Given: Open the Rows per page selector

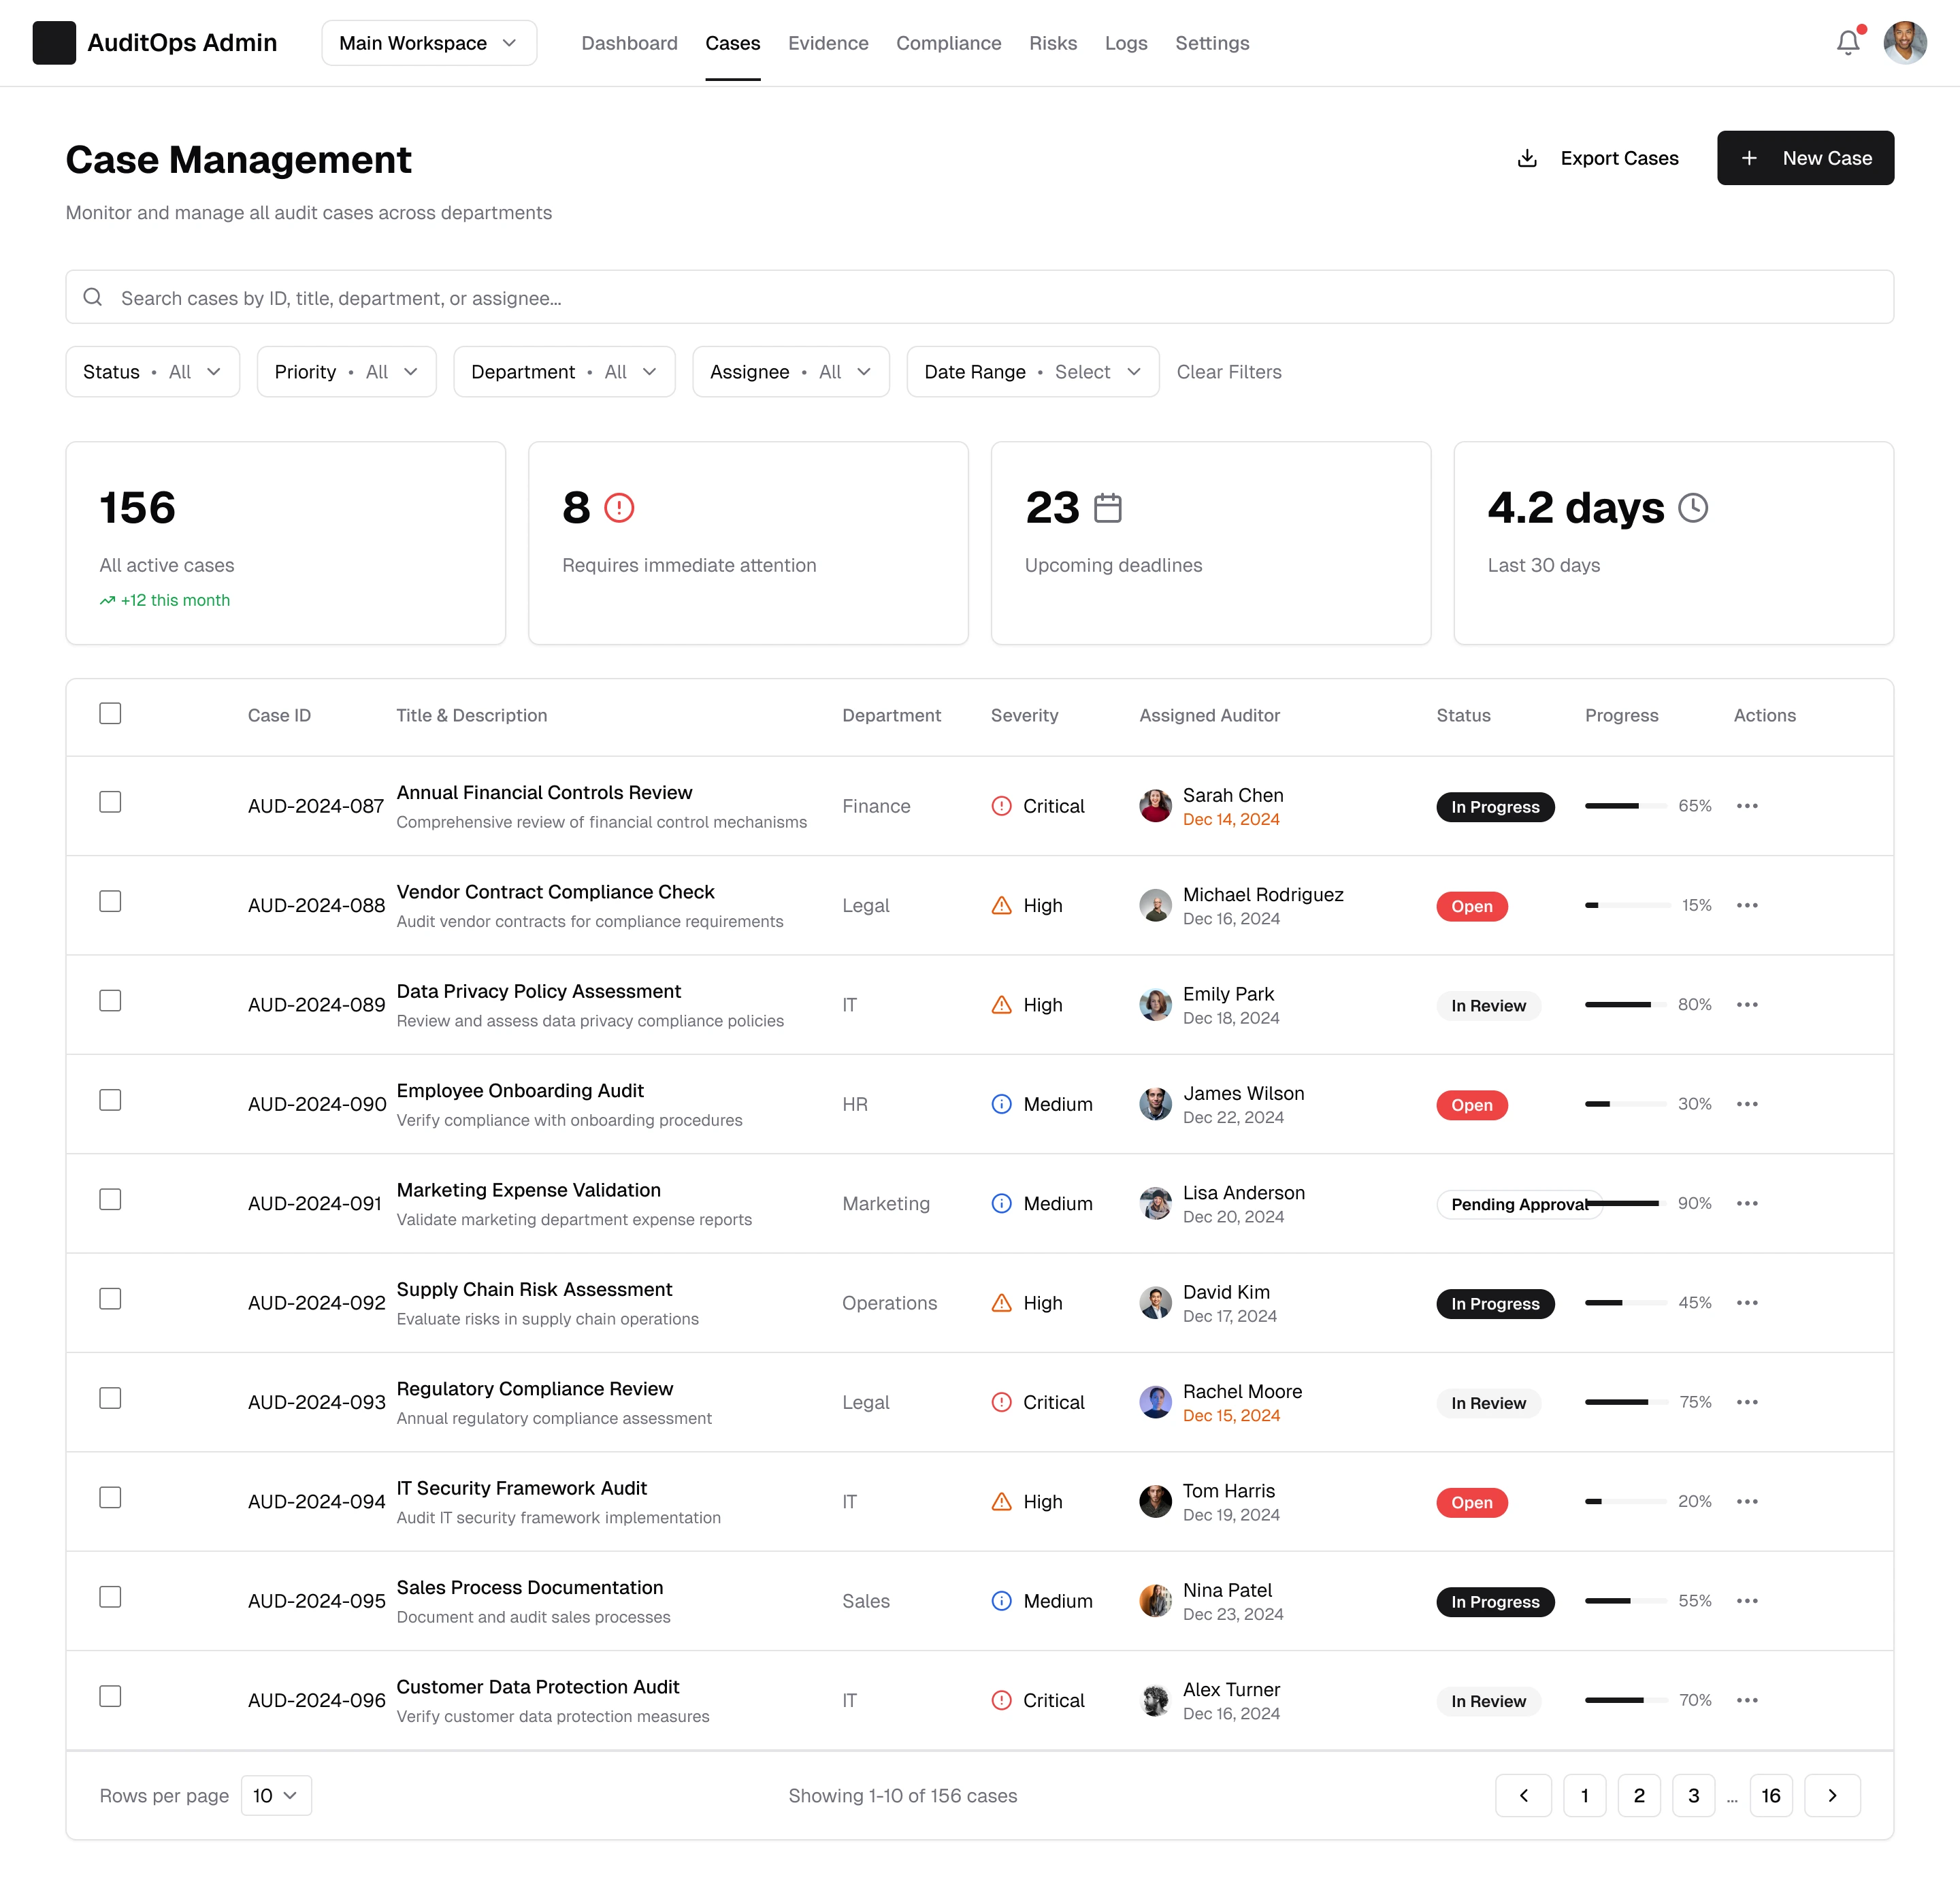Looking at the screenshot, I should tap(276, 1795).
